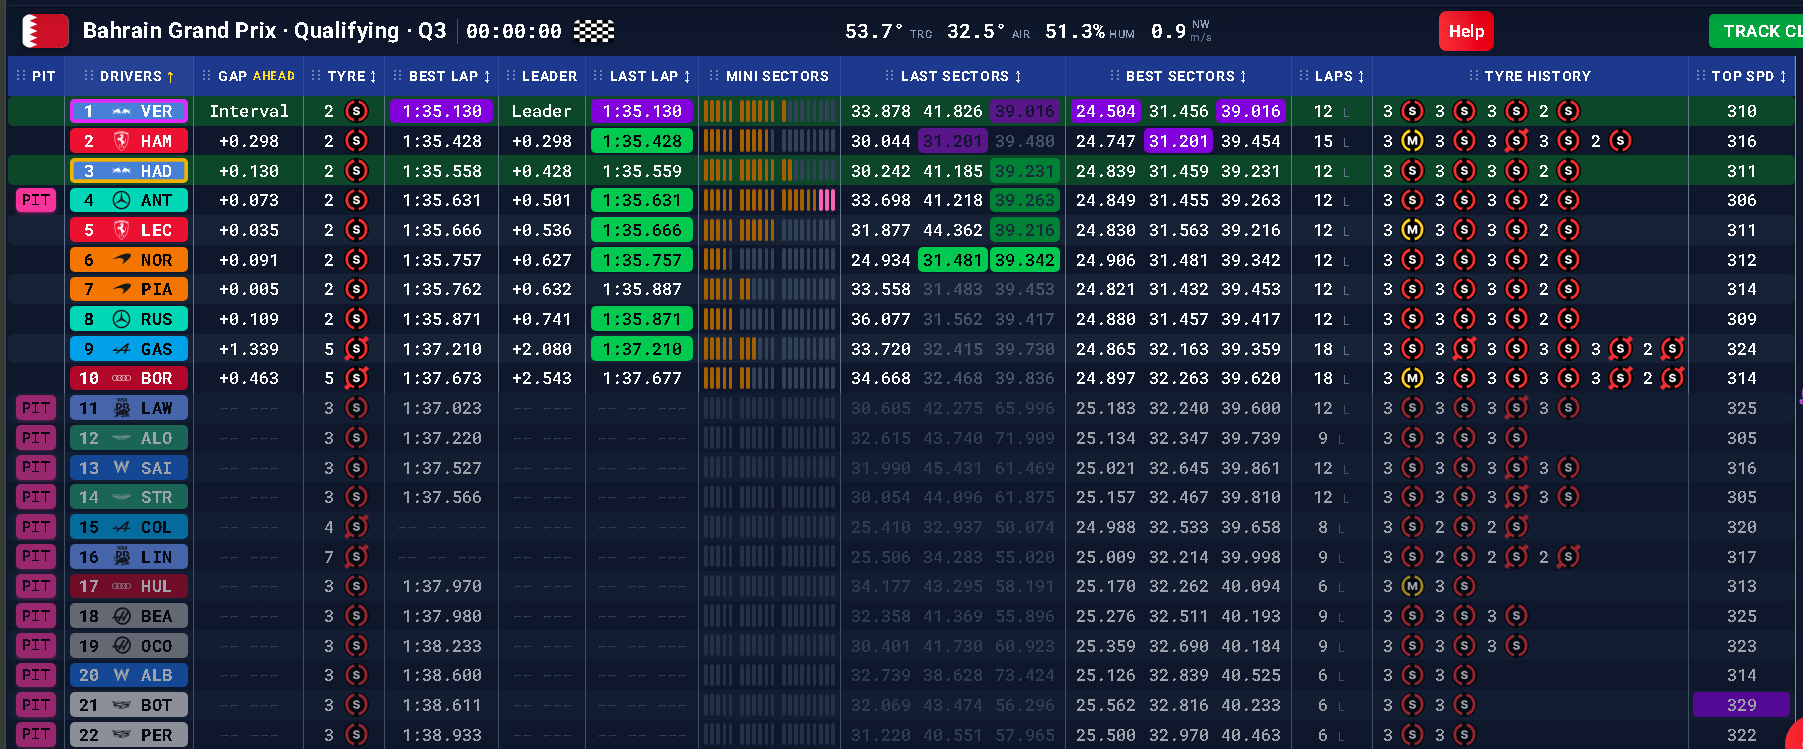Click the Ferrari logo next to LEC
1803x749 pixels.
[x=121, y=230]
